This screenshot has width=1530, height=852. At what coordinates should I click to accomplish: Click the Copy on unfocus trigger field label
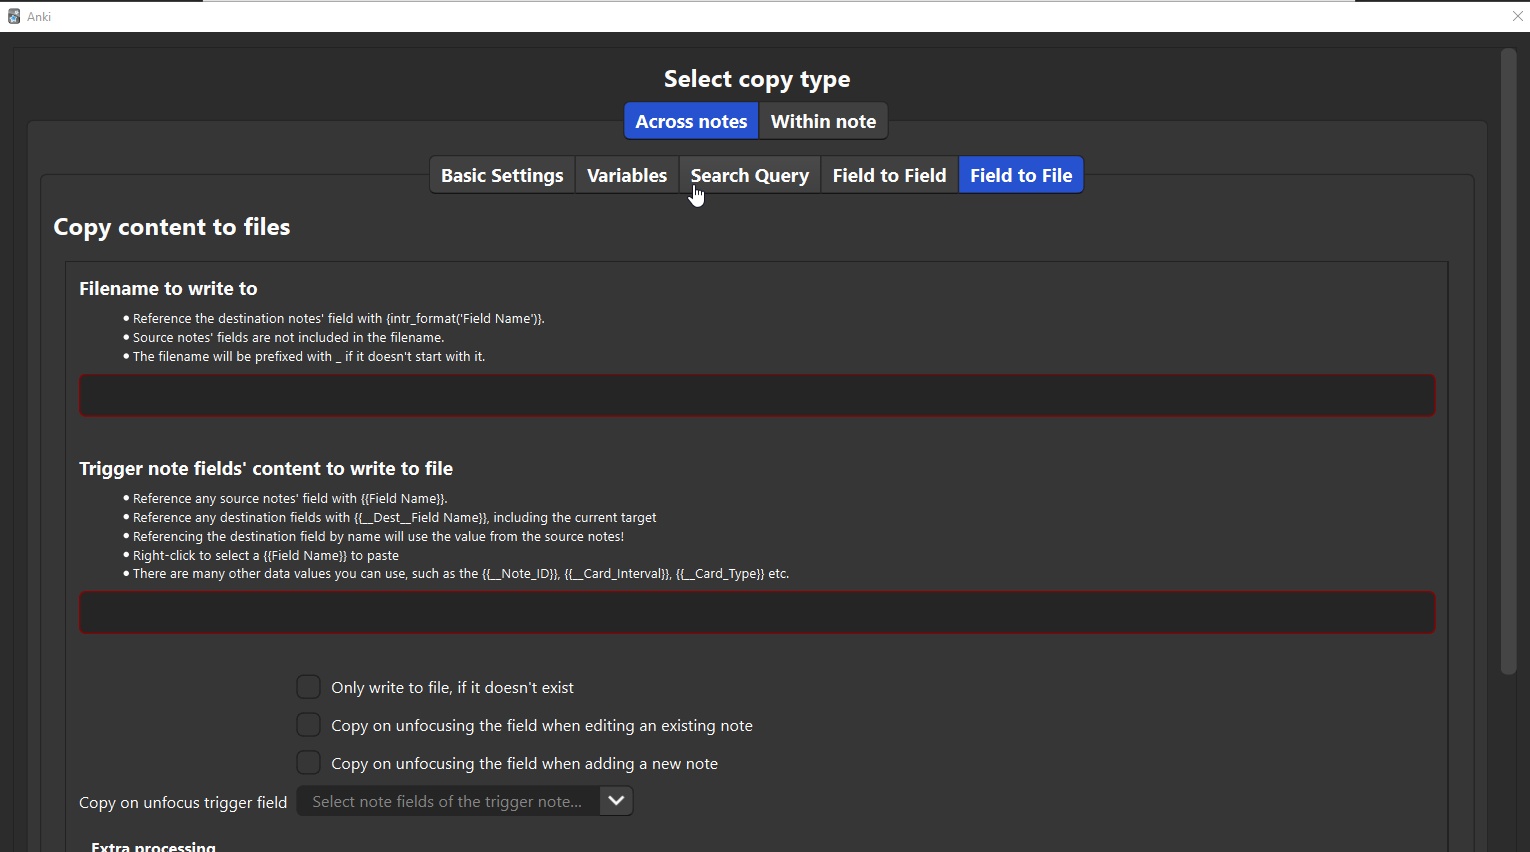183,802
